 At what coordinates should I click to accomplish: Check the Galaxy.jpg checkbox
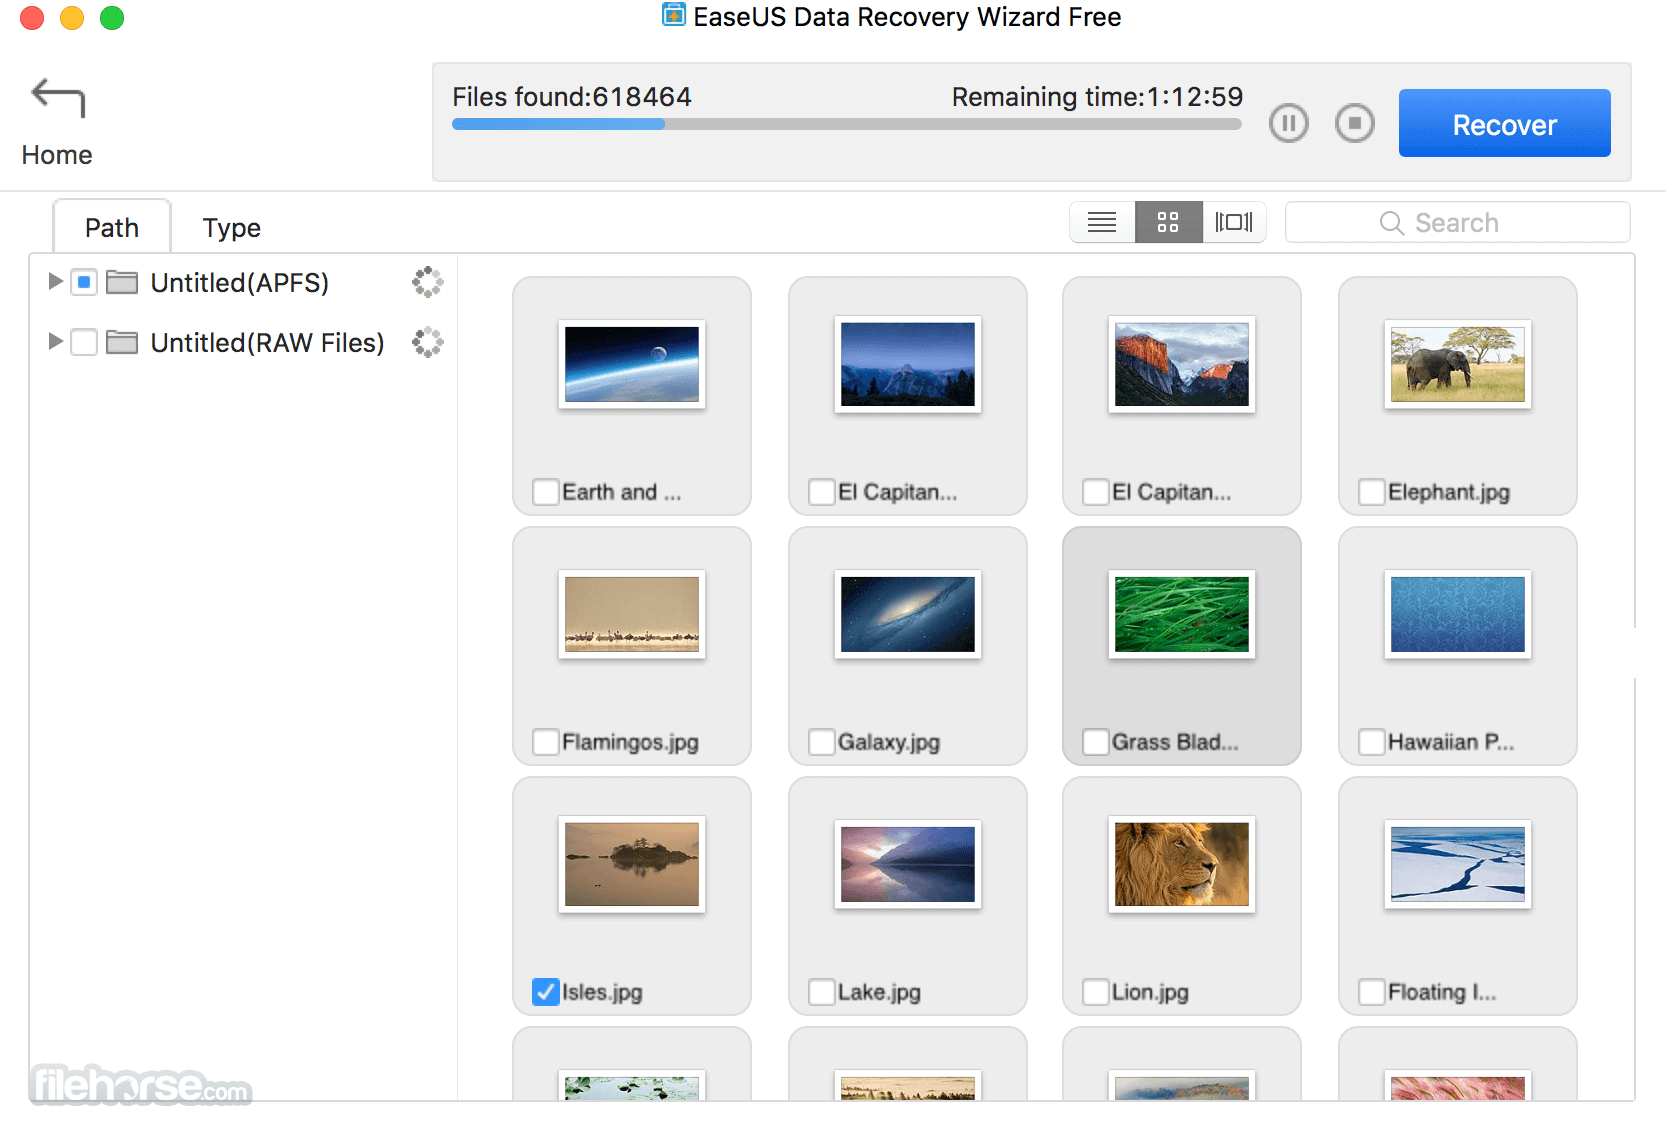pos(822,742)
